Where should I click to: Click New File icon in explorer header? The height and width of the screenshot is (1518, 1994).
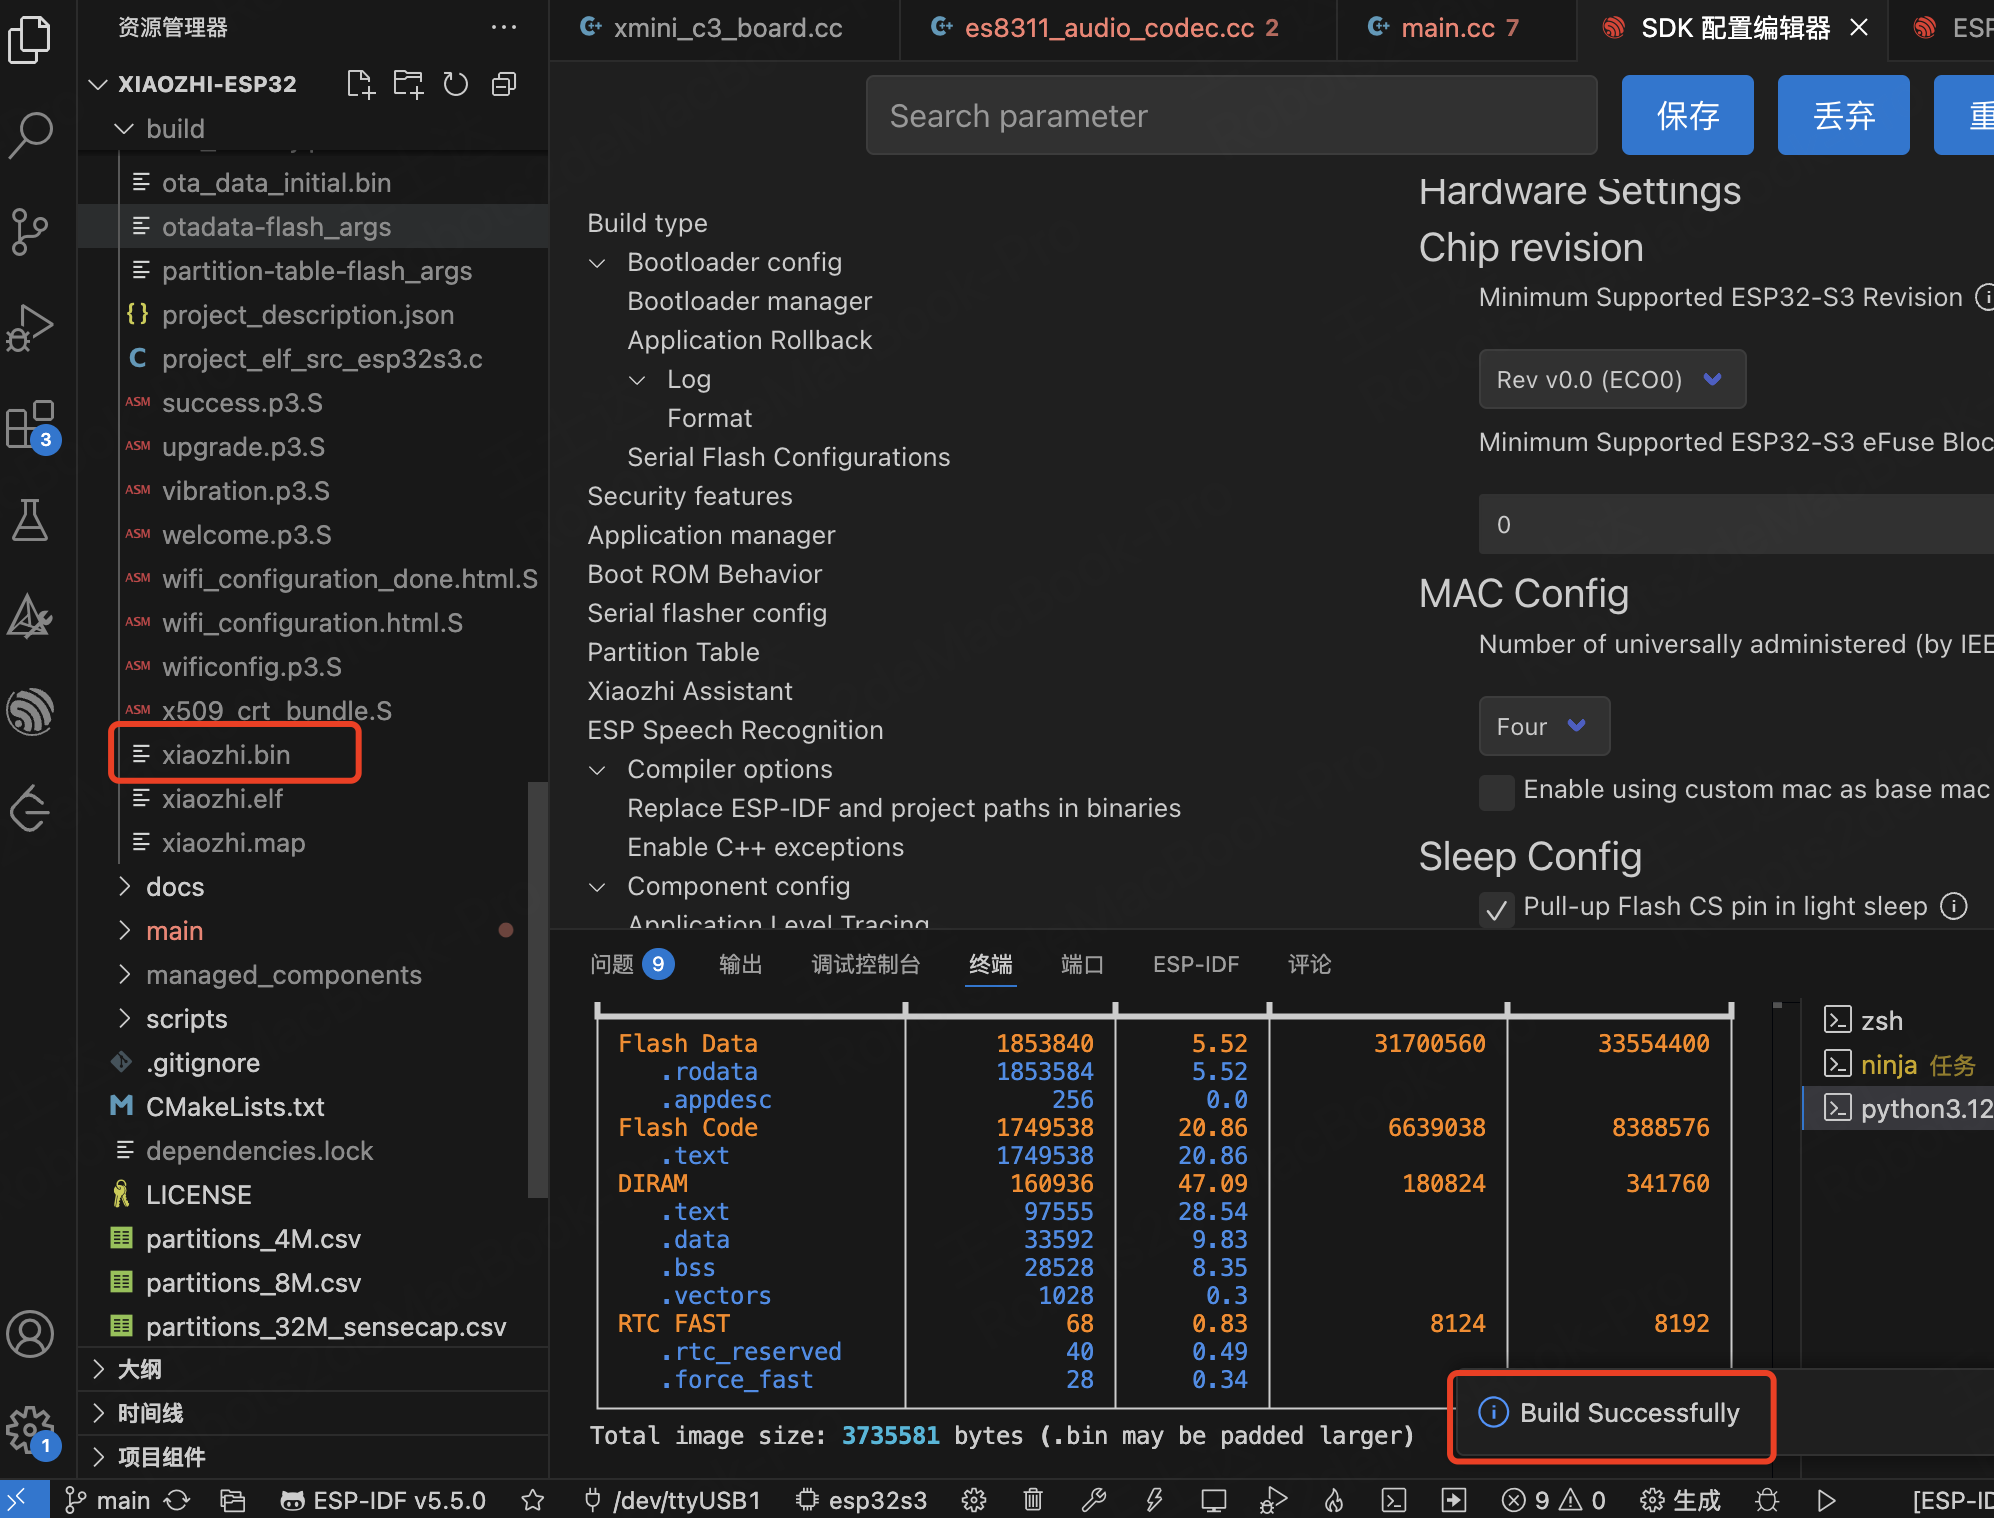360,84
